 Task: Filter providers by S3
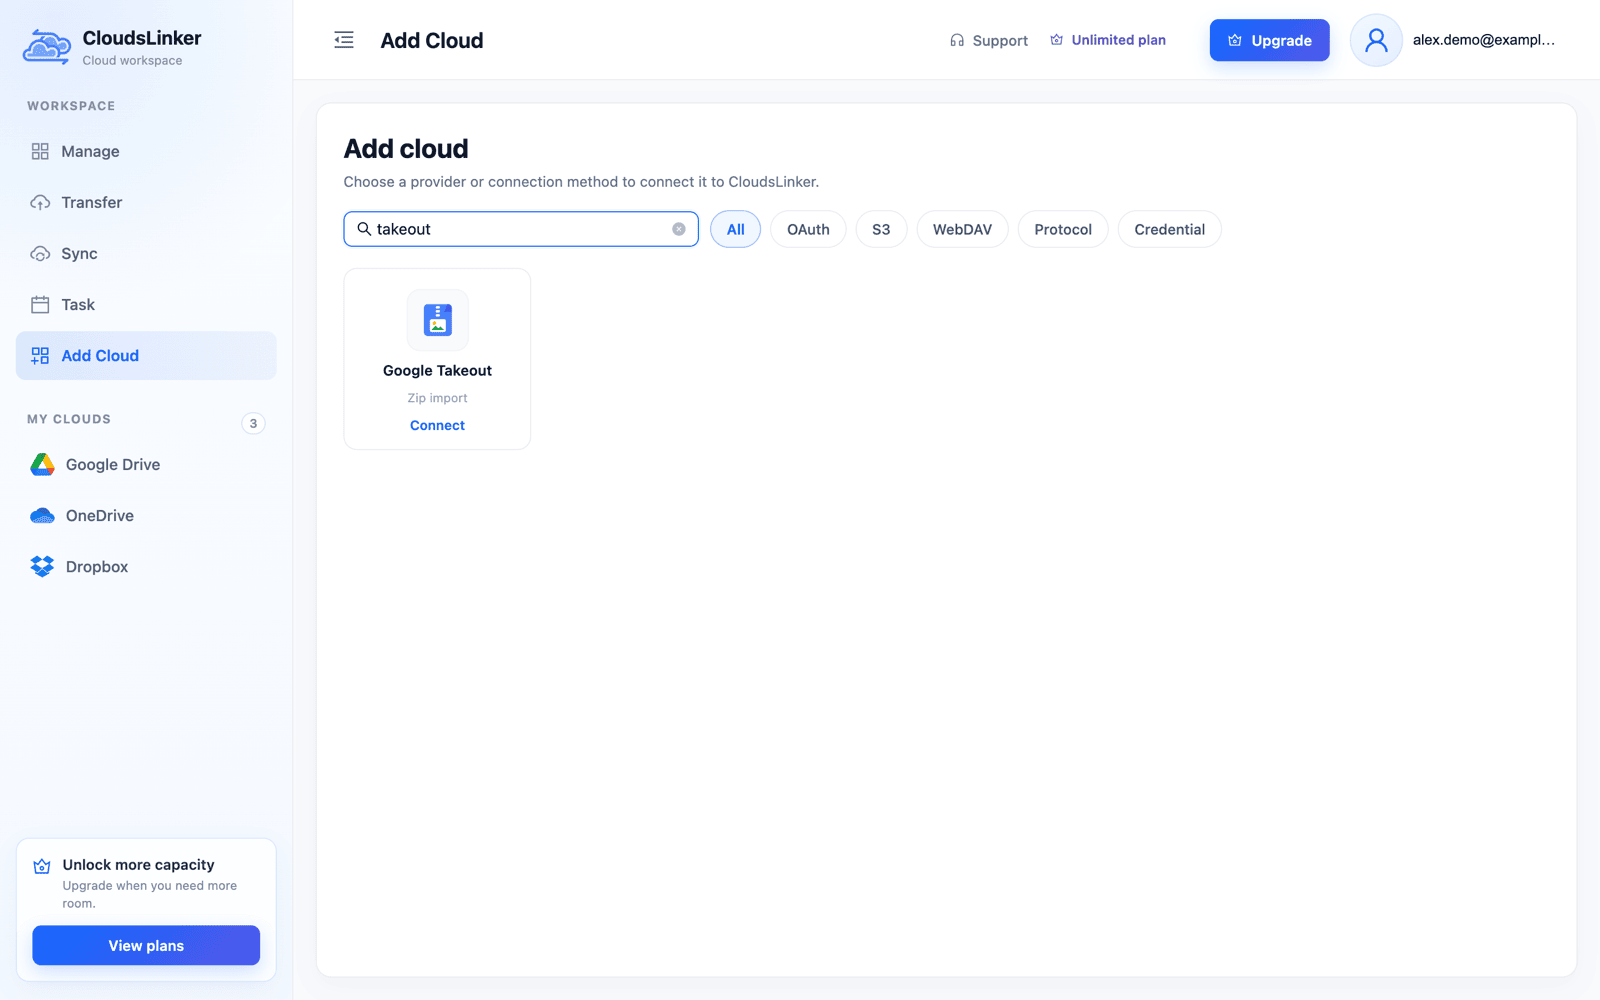point(881,229)
